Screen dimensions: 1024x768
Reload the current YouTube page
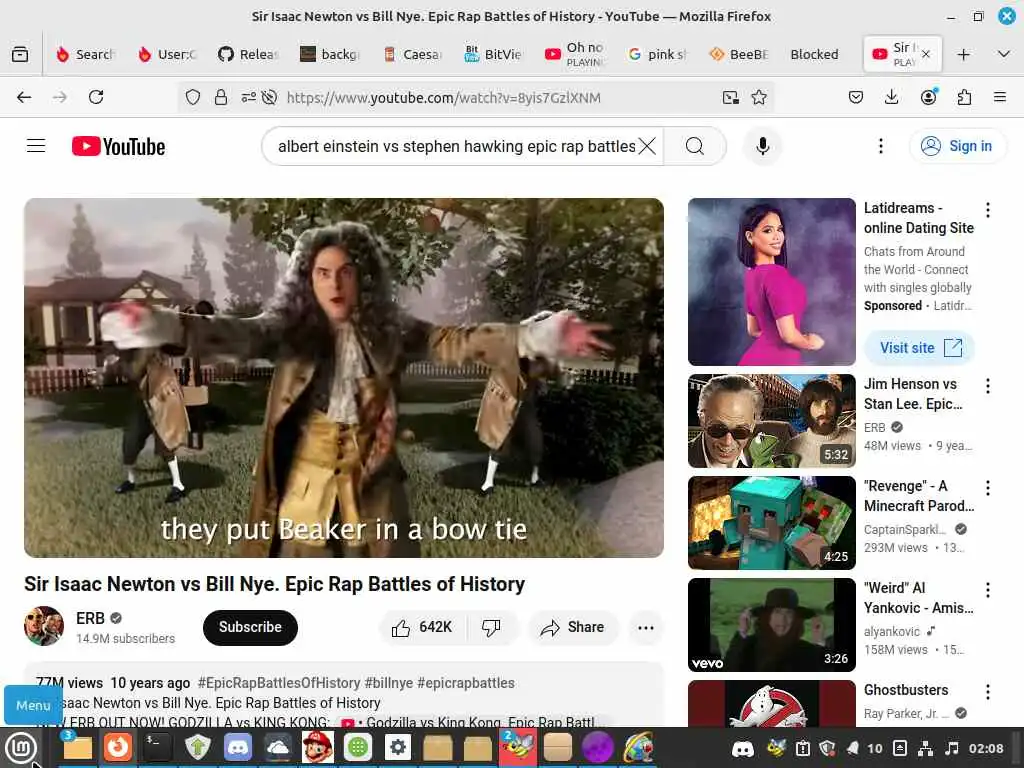(96, 97)
